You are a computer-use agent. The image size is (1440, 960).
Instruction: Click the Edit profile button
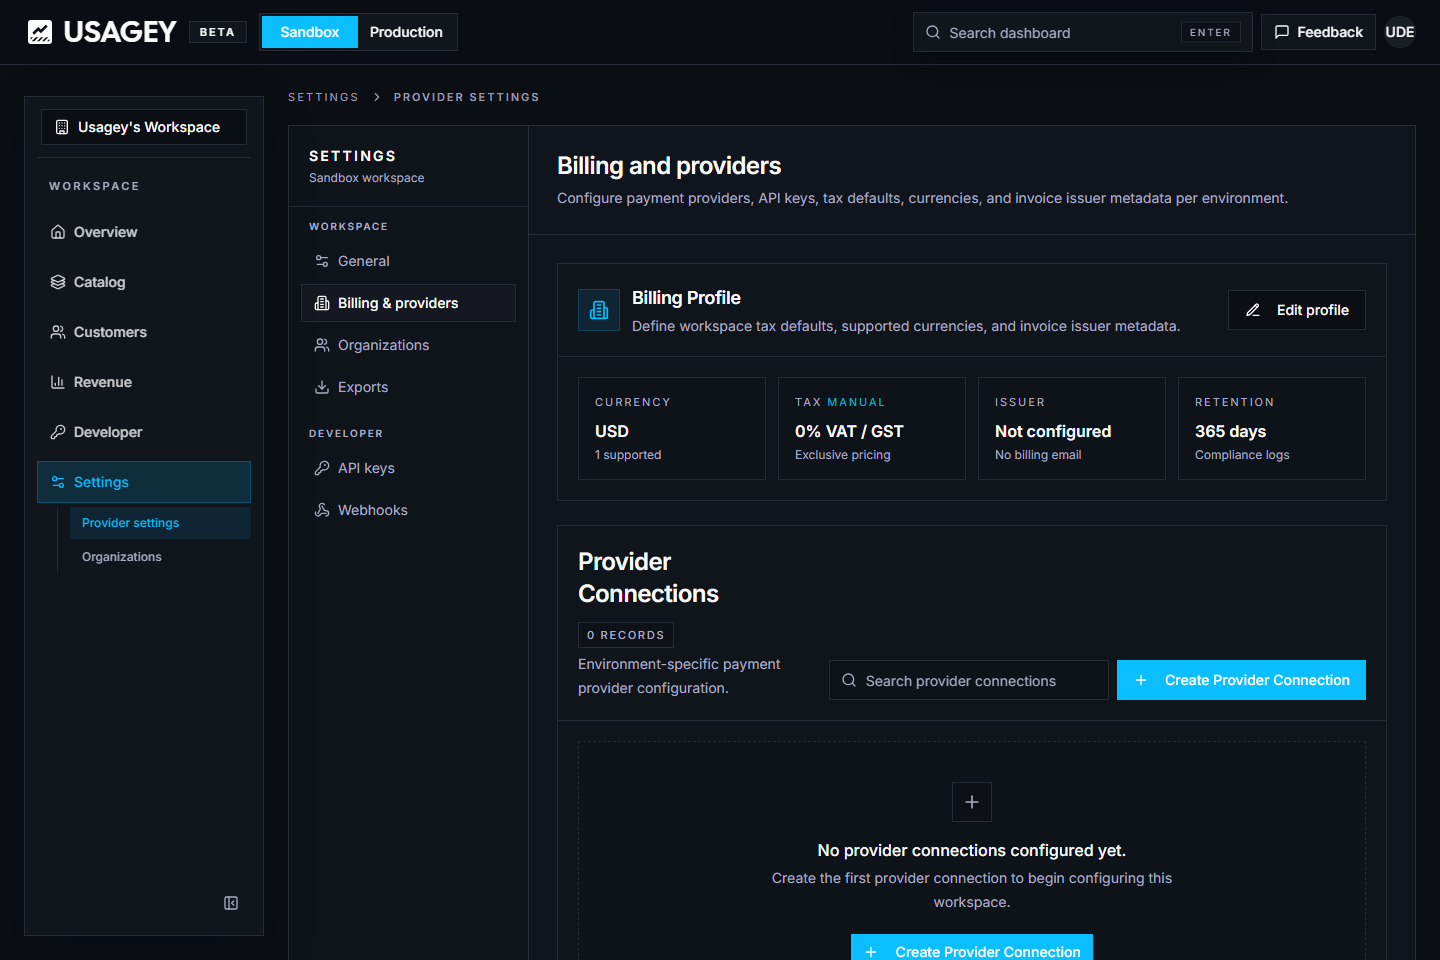tap(1297, 310)
